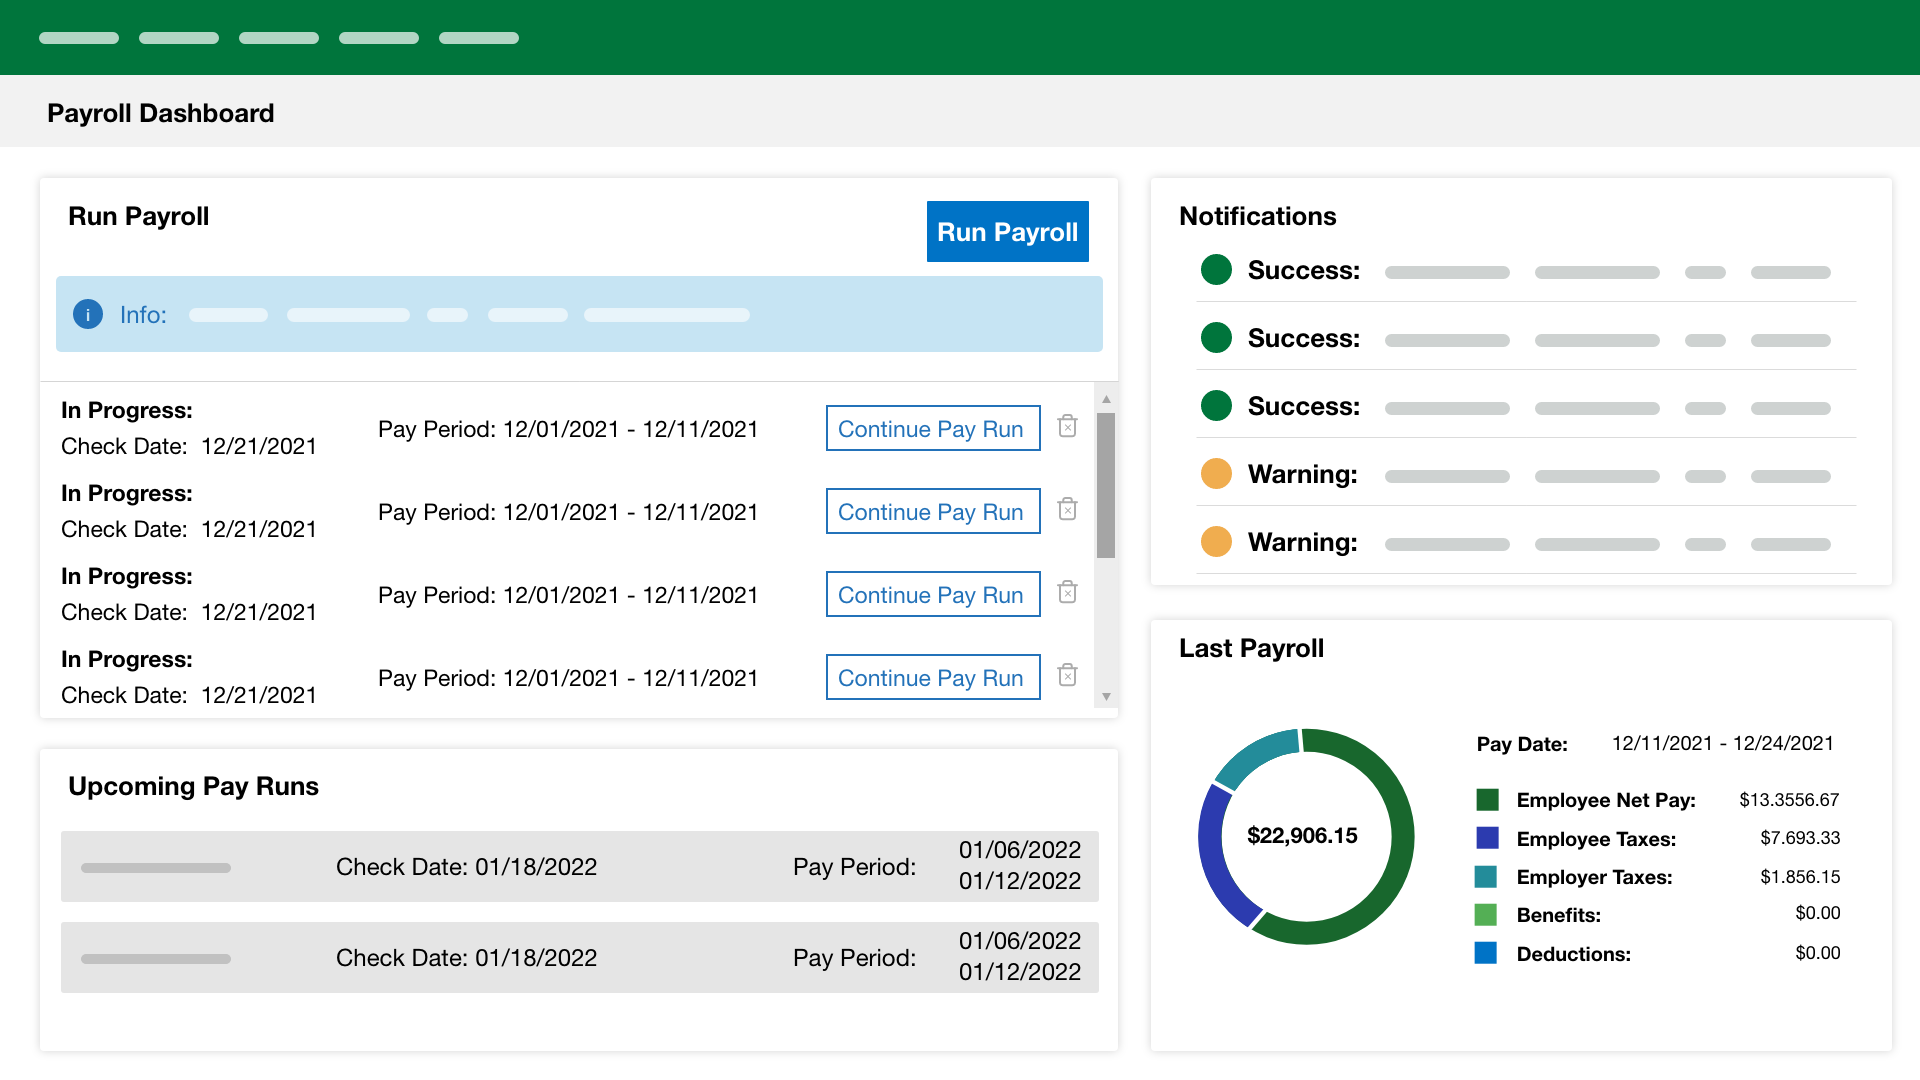Click the Employee Net Pay green color swatch

1486,799
